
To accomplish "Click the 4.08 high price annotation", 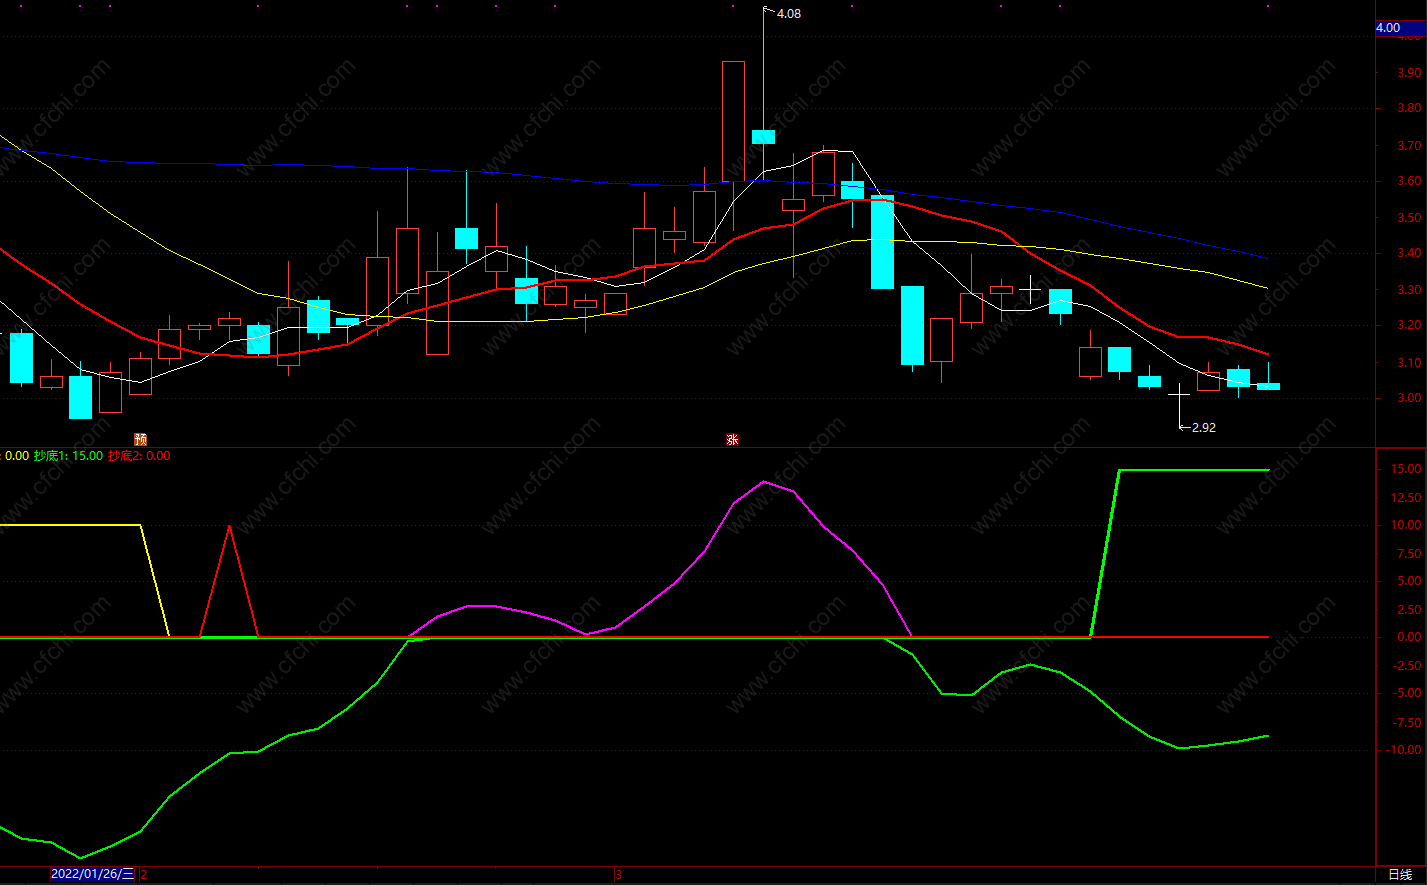I will (x=788, y=14).
